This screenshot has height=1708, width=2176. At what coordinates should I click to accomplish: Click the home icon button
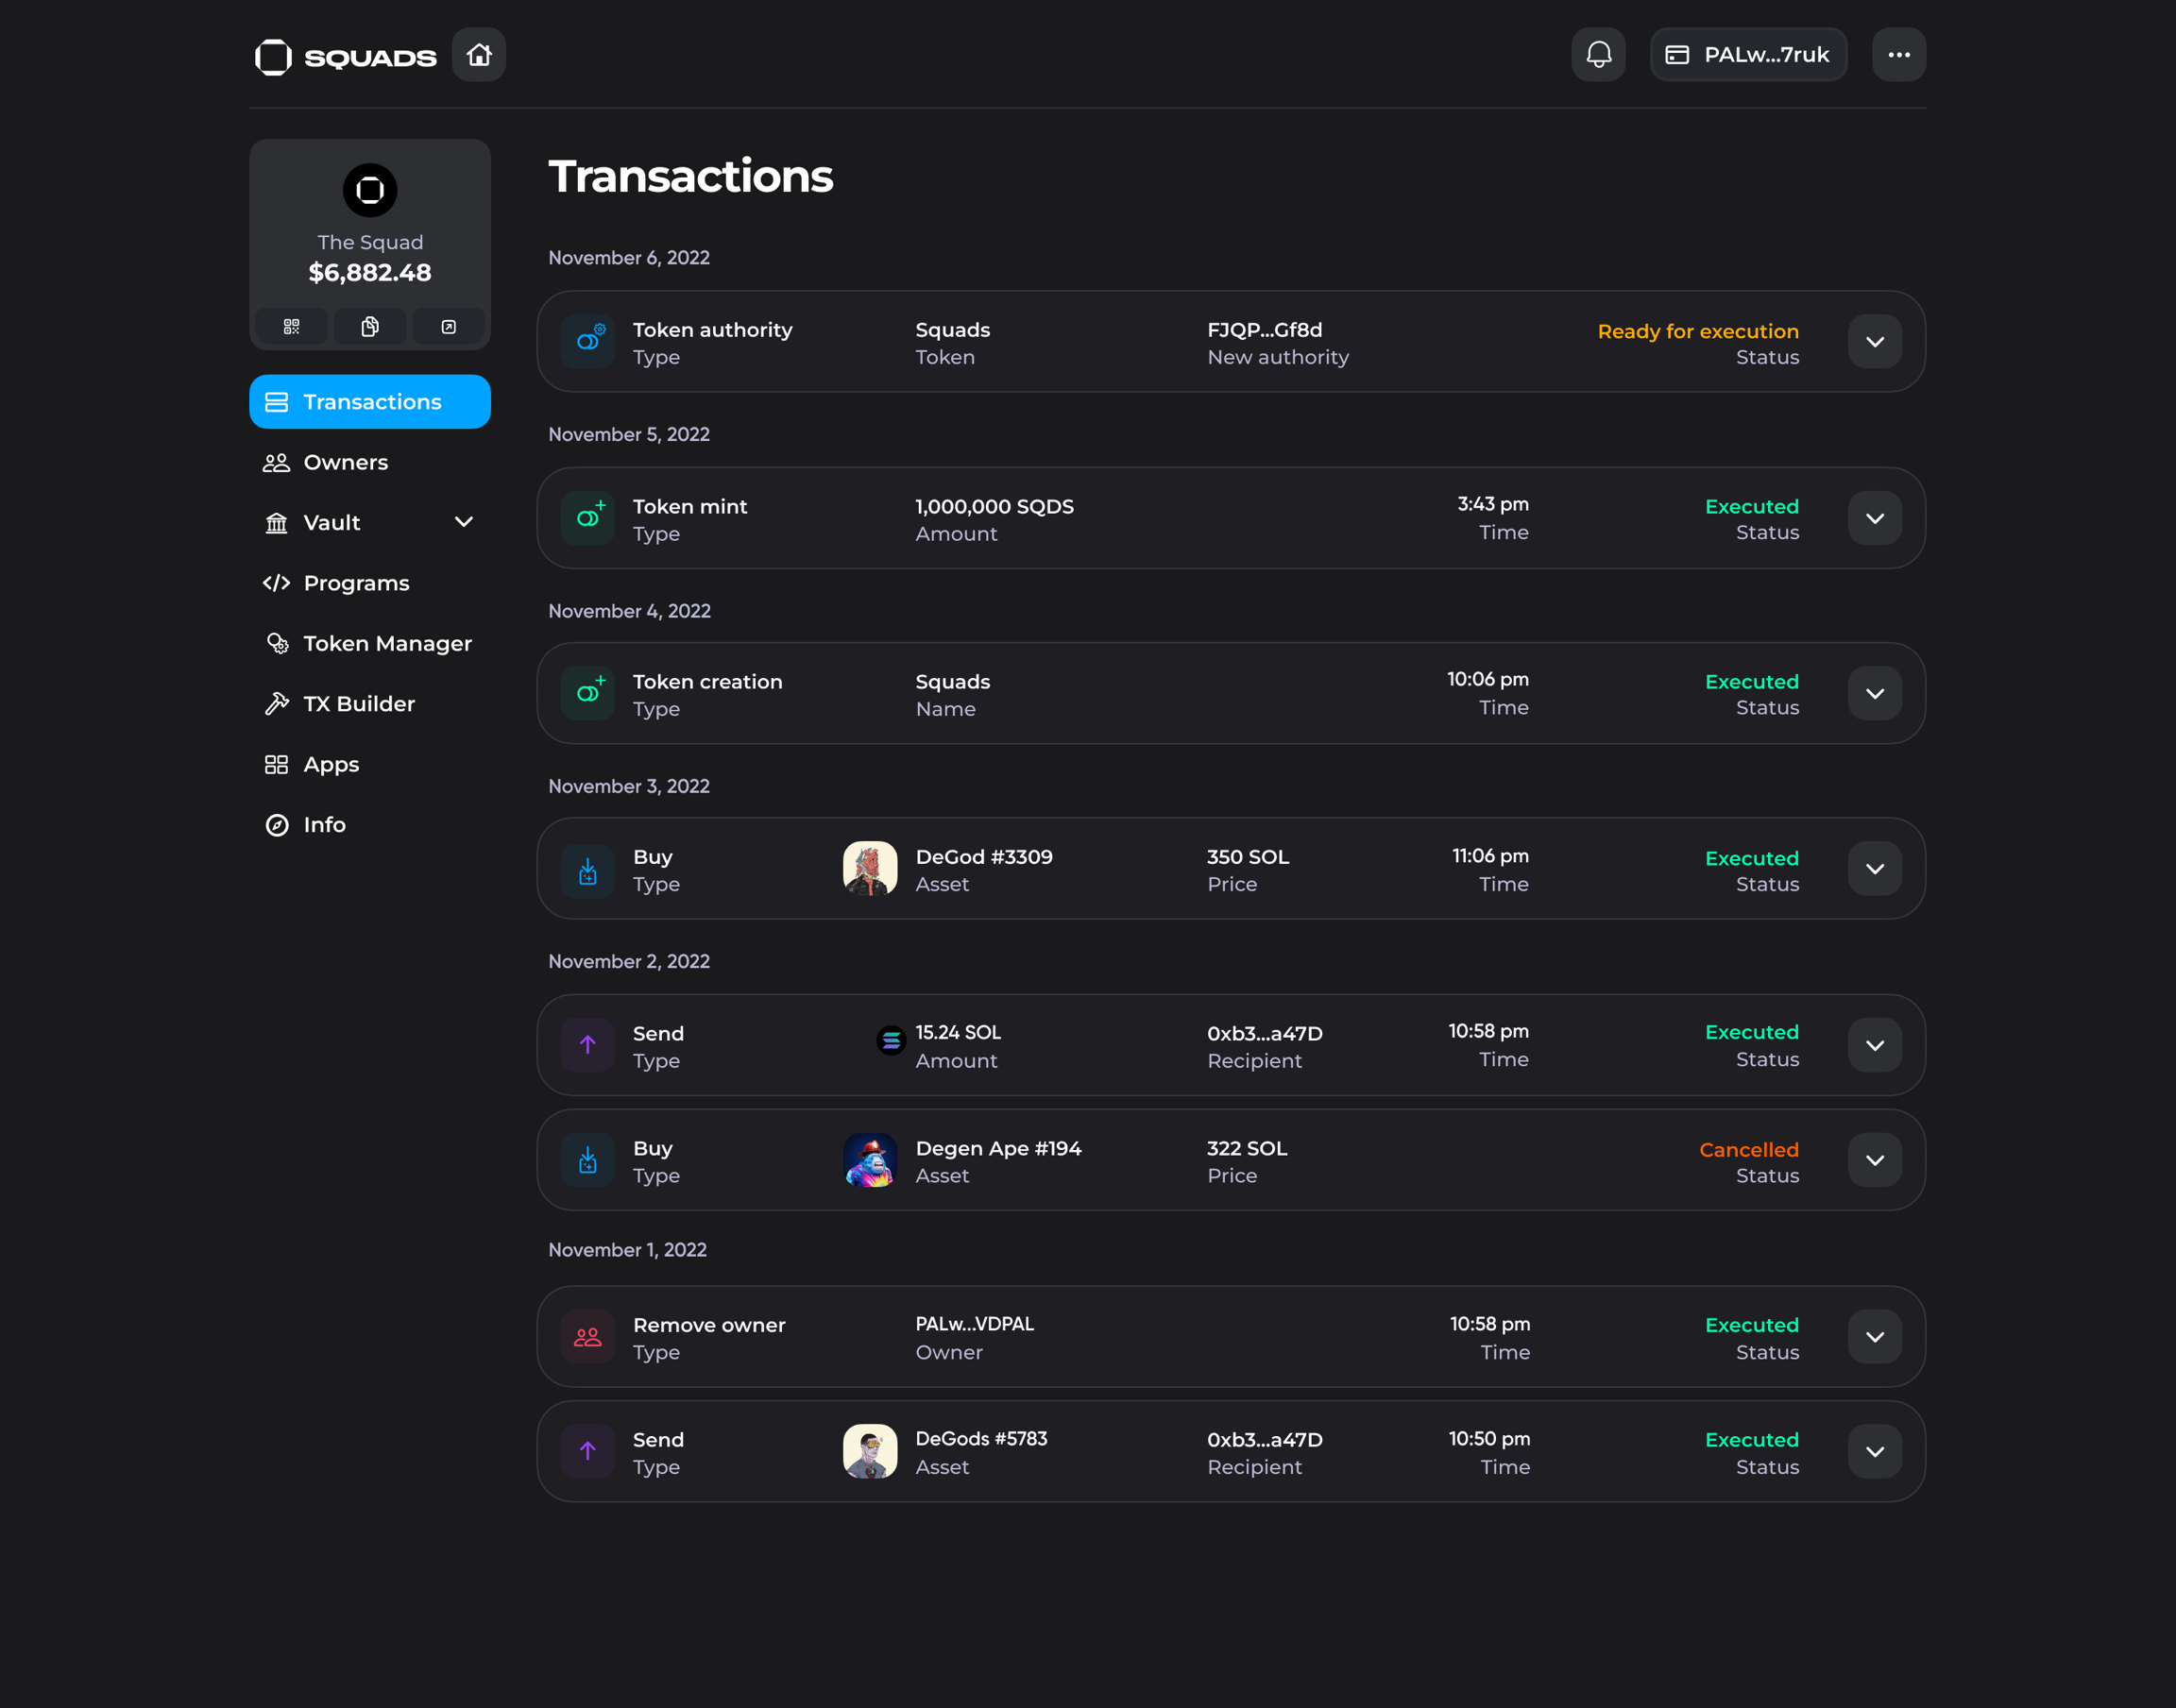[478, 54]
